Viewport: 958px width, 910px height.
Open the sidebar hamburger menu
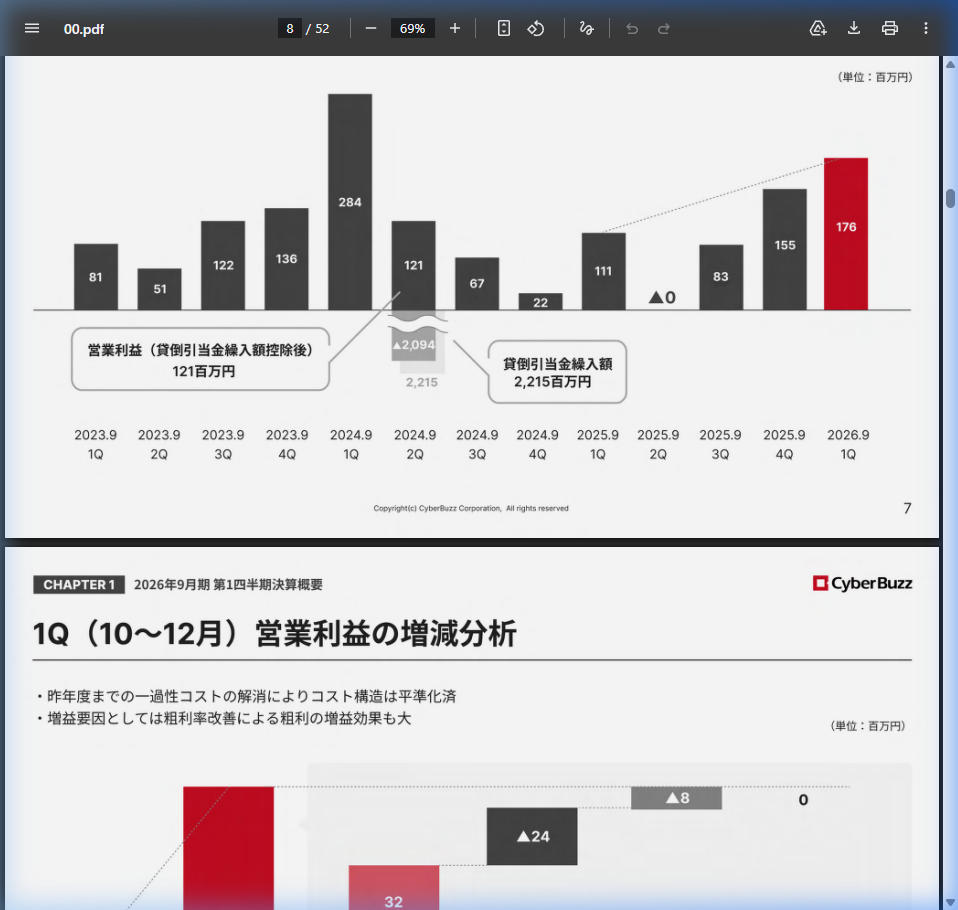click(x=32, y=28)
